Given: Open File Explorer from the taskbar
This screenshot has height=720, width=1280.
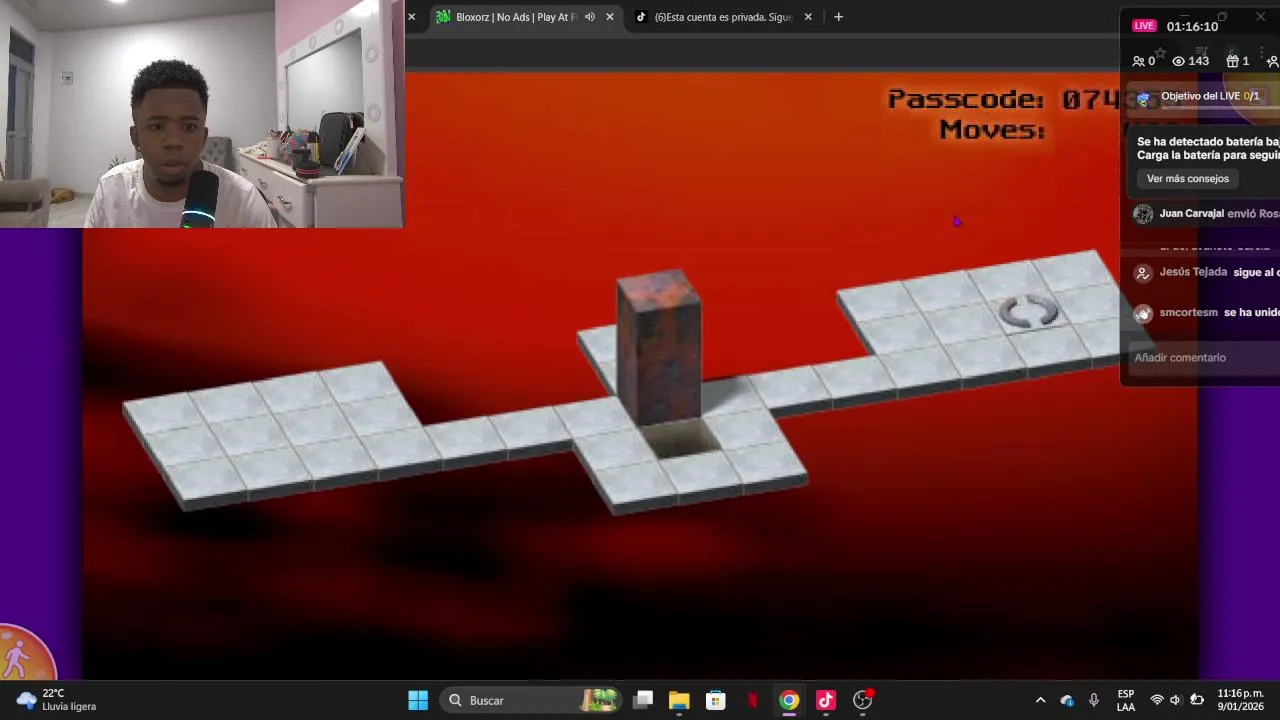Looking at the screenshot, I should (679, 700).
